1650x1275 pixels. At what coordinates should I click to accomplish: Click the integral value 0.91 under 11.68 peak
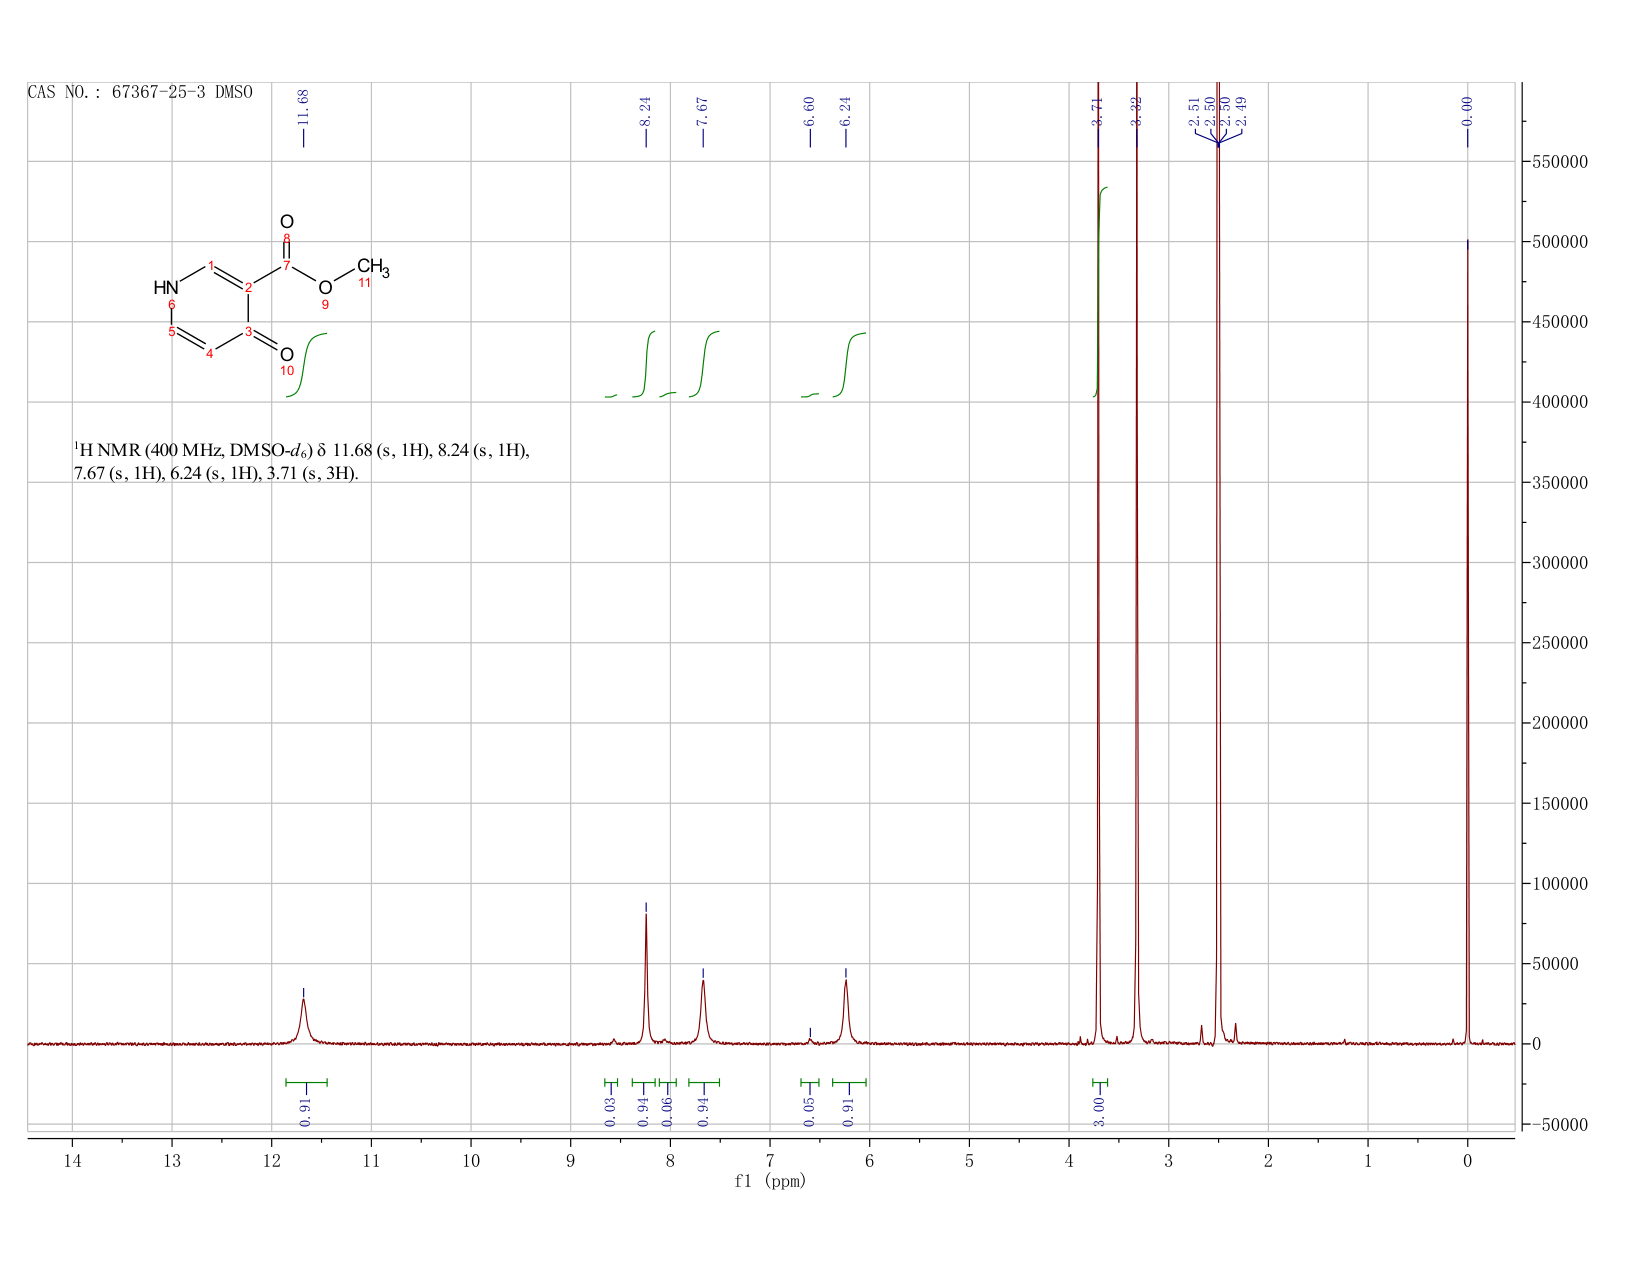point(306,1110)
